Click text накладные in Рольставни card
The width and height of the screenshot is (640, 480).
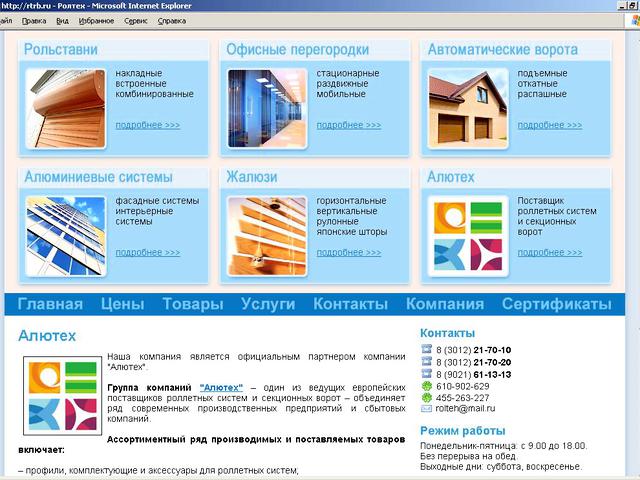[x=139, y=73]
